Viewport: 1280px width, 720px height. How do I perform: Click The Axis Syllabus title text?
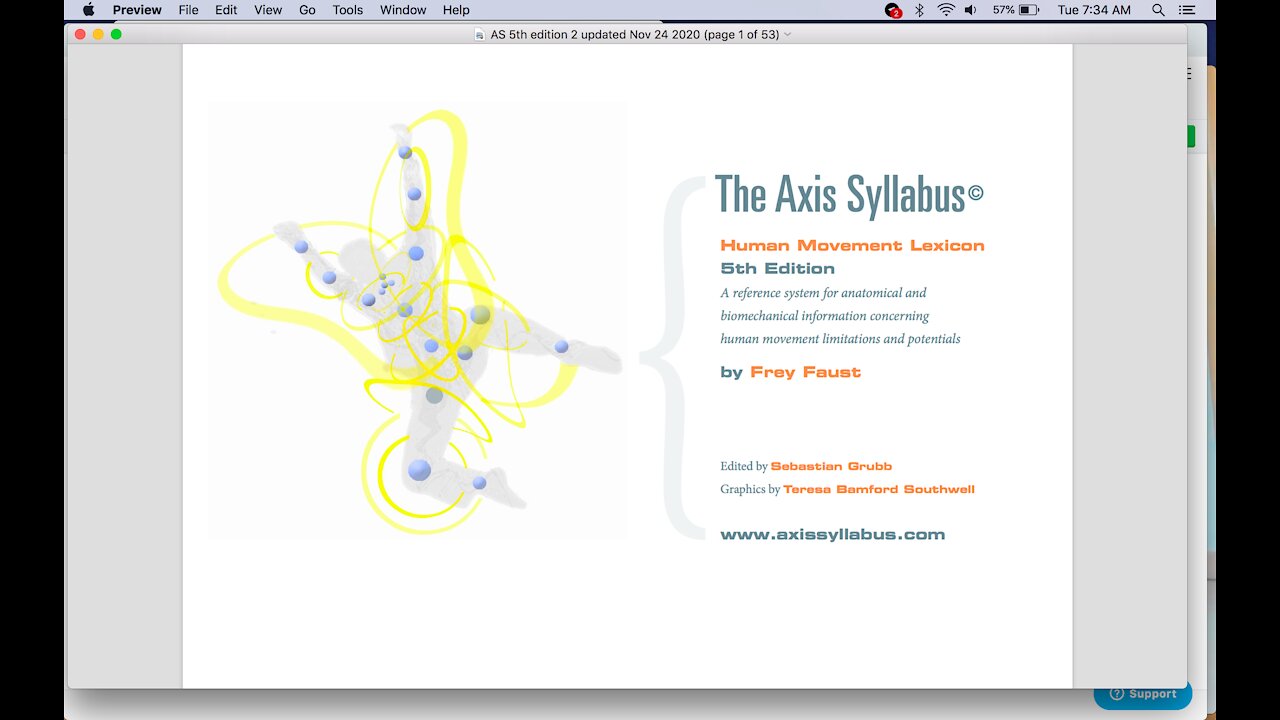point(849,195)
